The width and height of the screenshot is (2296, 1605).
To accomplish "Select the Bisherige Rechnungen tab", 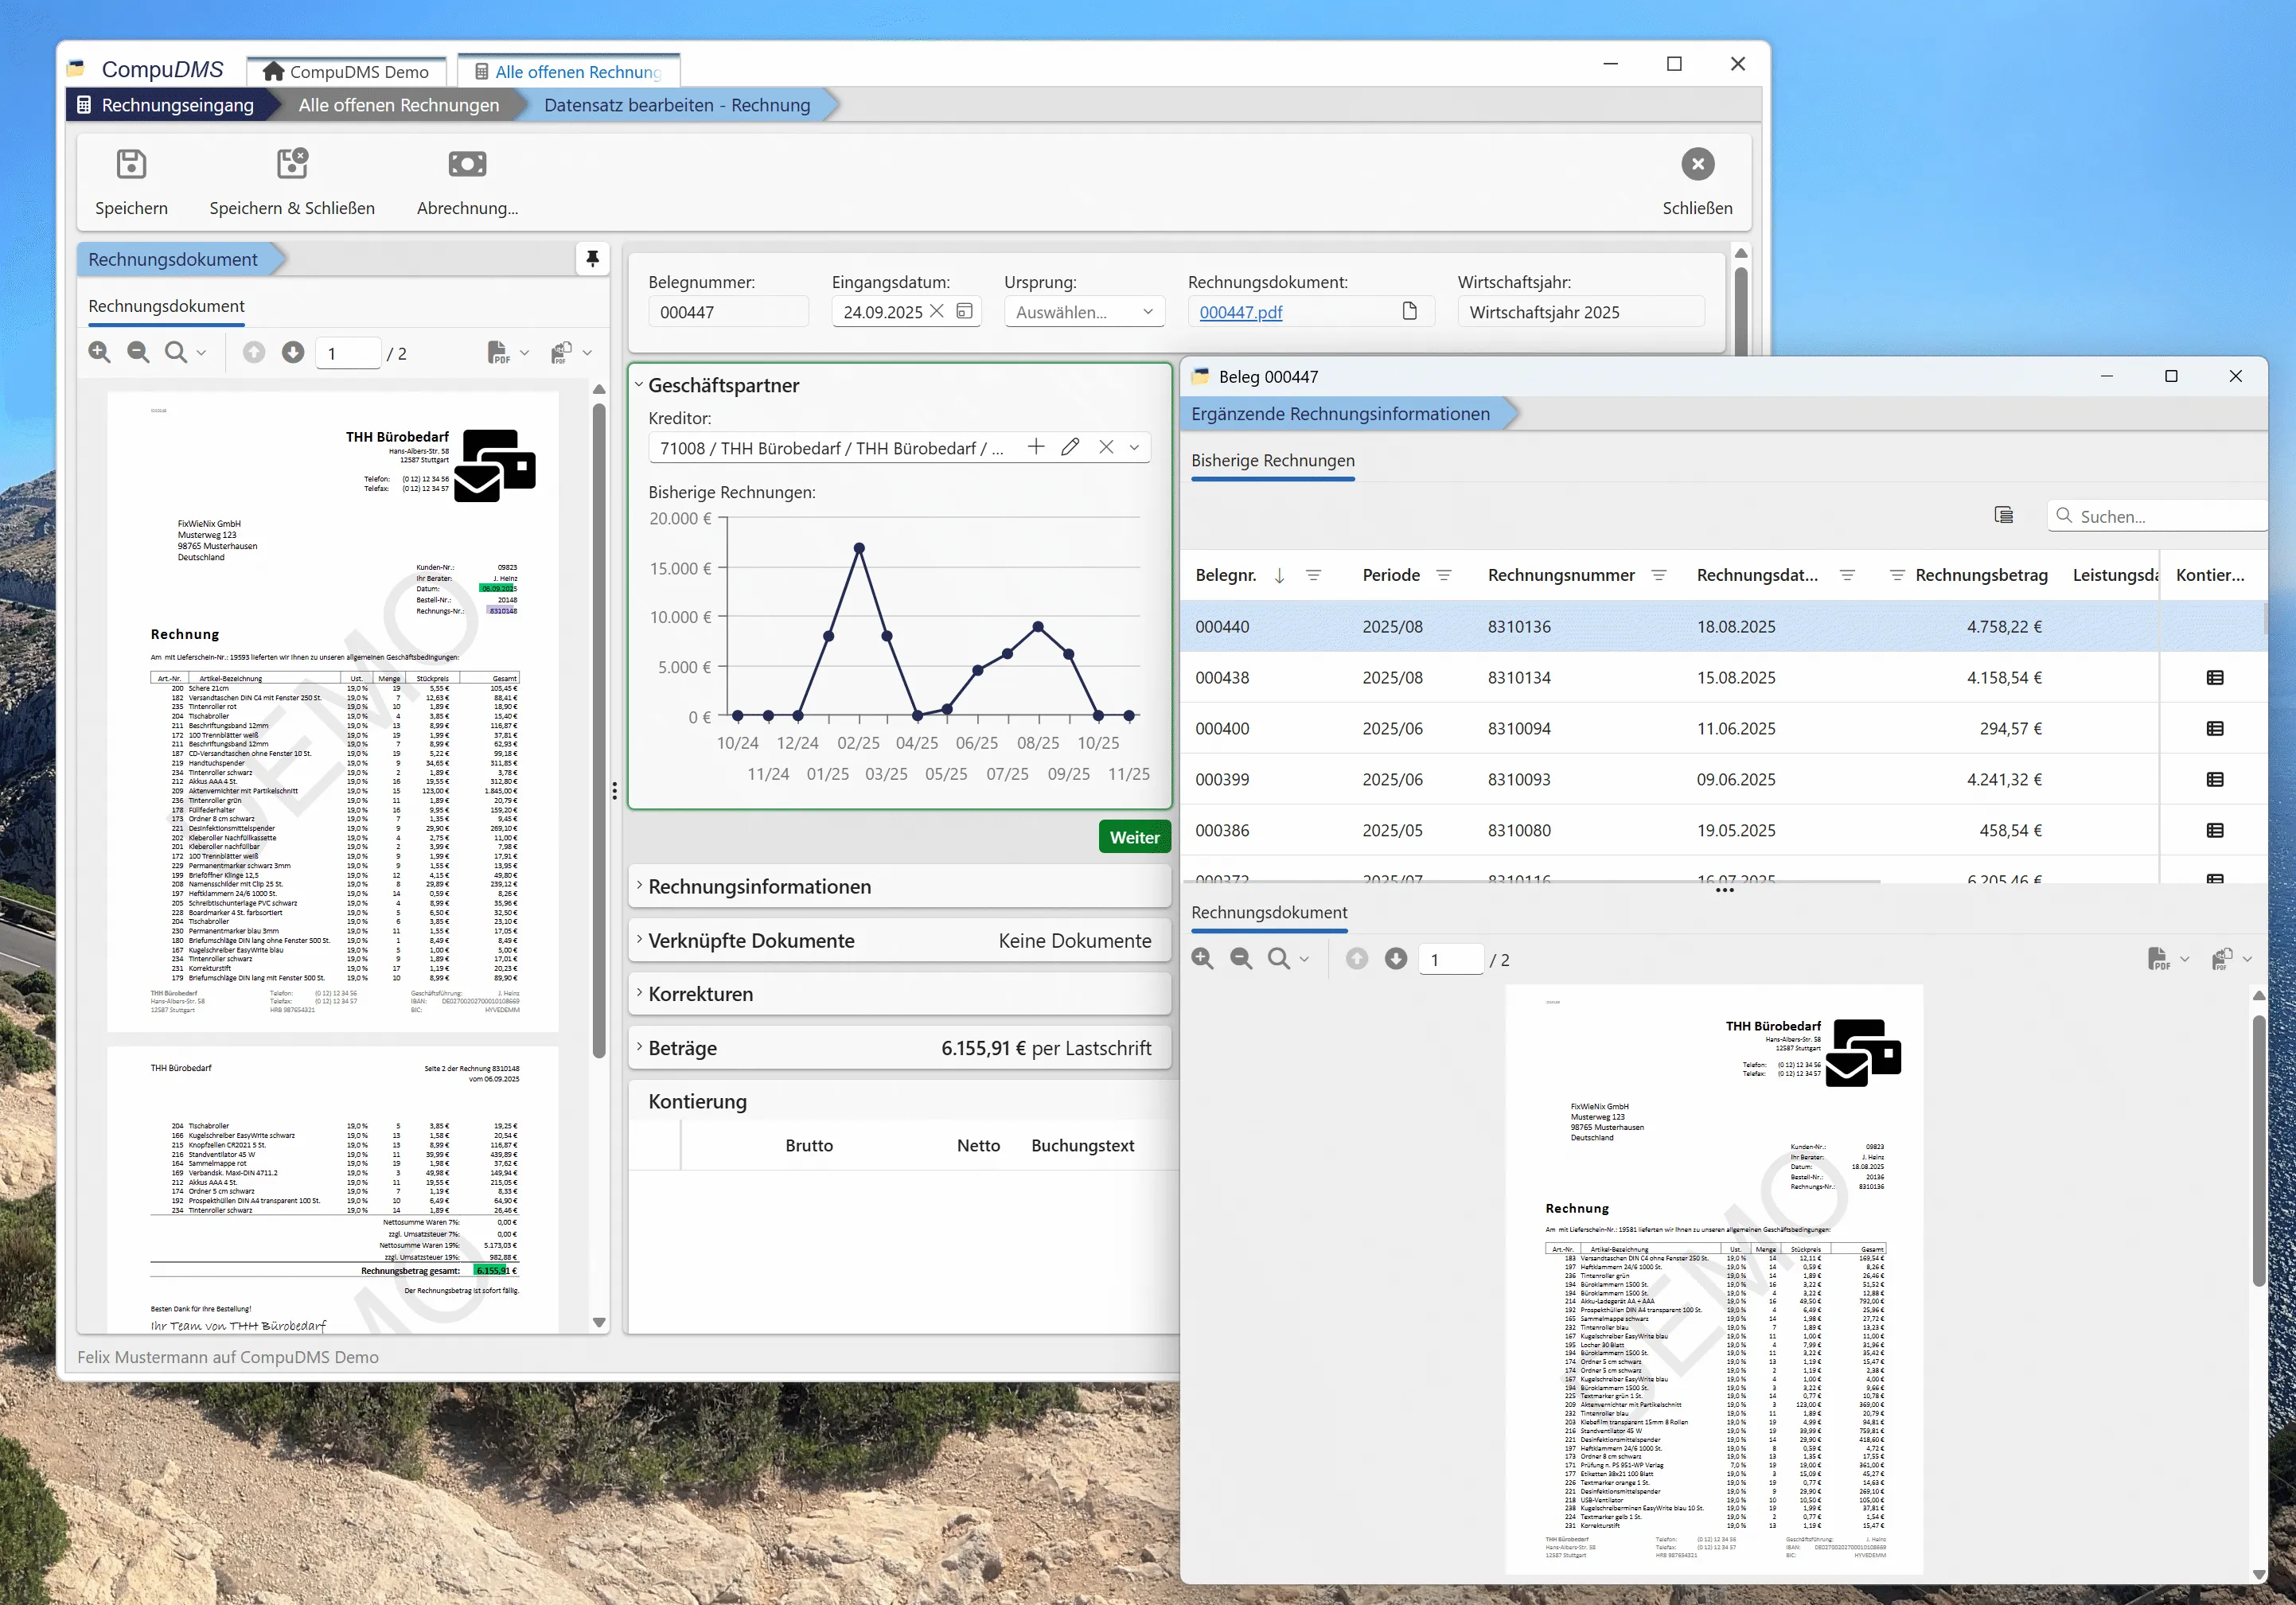I will 1272,461.
